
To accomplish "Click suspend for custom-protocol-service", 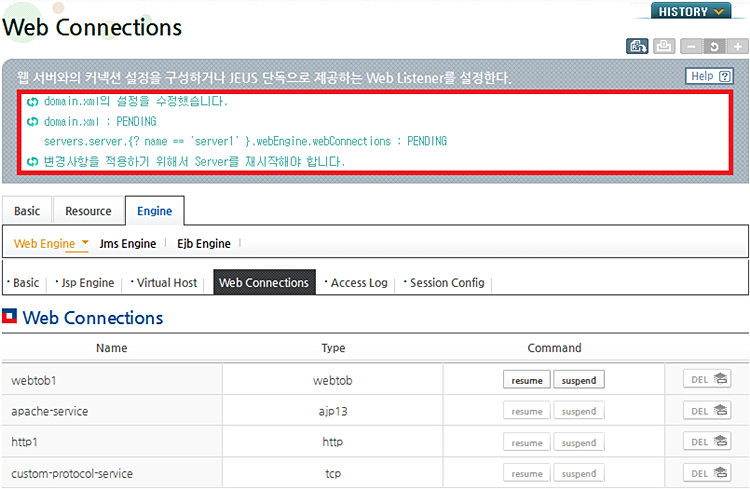I will coord(579,474).
